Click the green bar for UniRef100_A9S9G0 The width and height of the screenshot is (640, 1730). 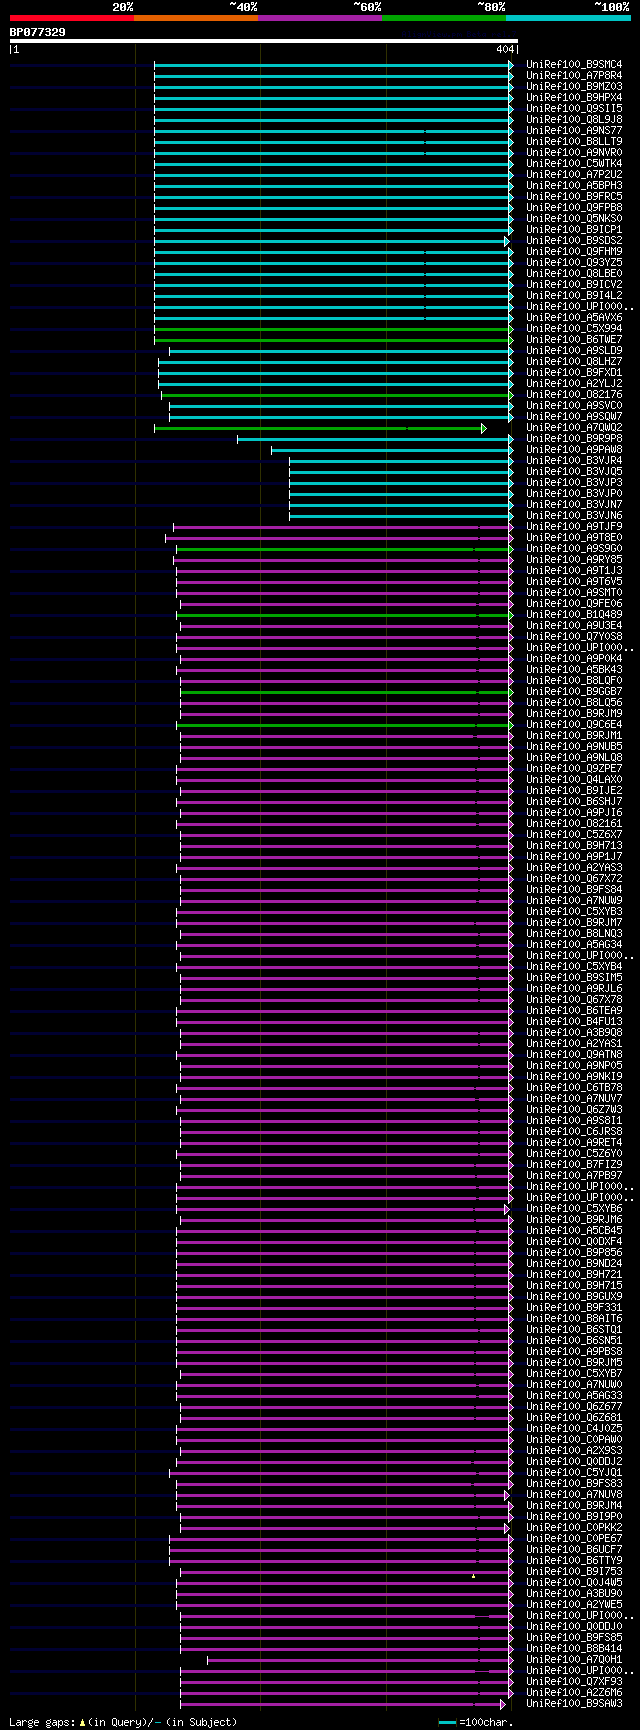[x=344, y=549]
